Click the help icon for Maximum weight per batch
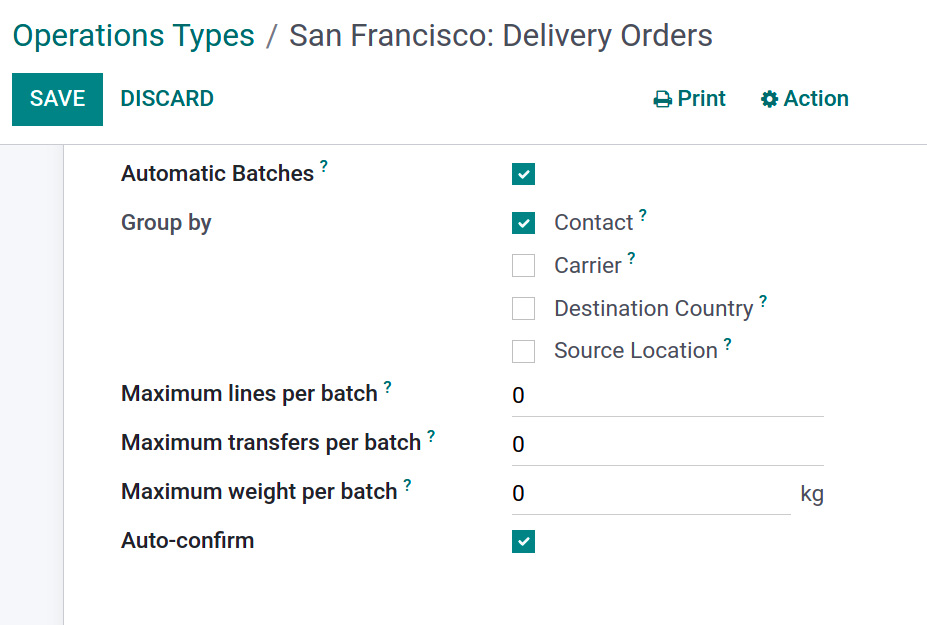 click(407, 485)
